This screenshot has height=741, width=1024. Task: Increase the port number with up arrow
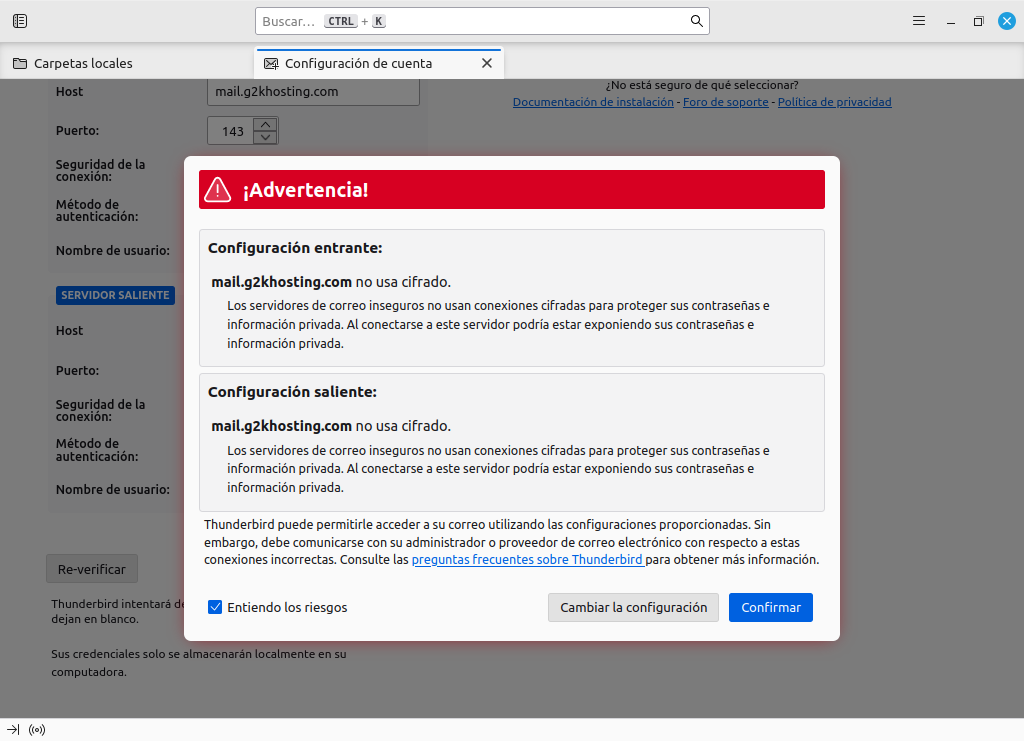tap(264, 125)
